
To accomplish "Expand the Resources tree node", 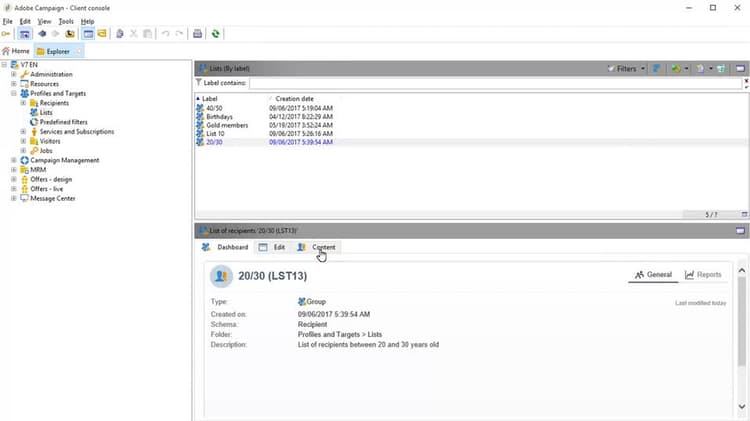I will 14,84.
